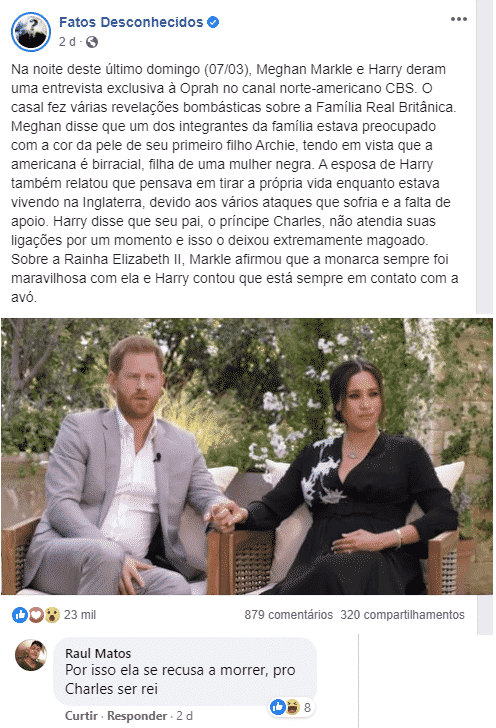Click the Haha reaction on the comment
Viewport: 496px width, 728px height.
(293, 707)
